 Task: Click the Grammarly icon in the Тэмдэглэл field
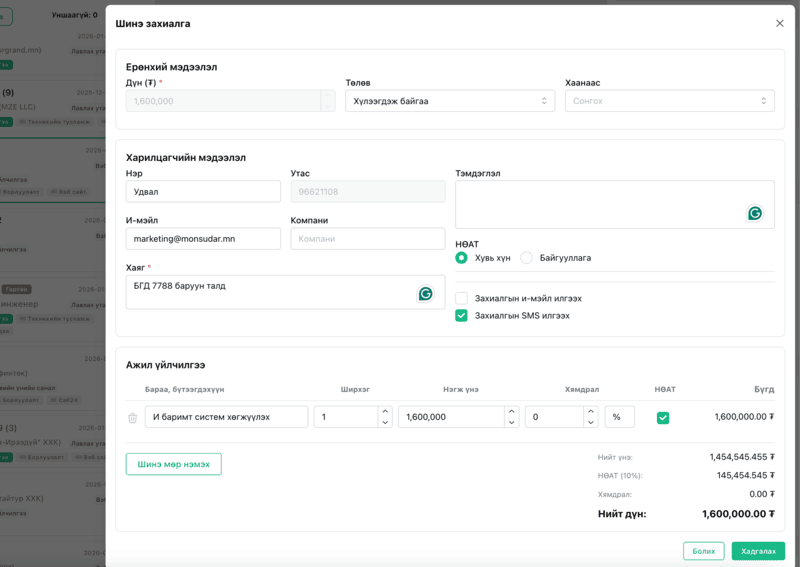coord(755,213)
